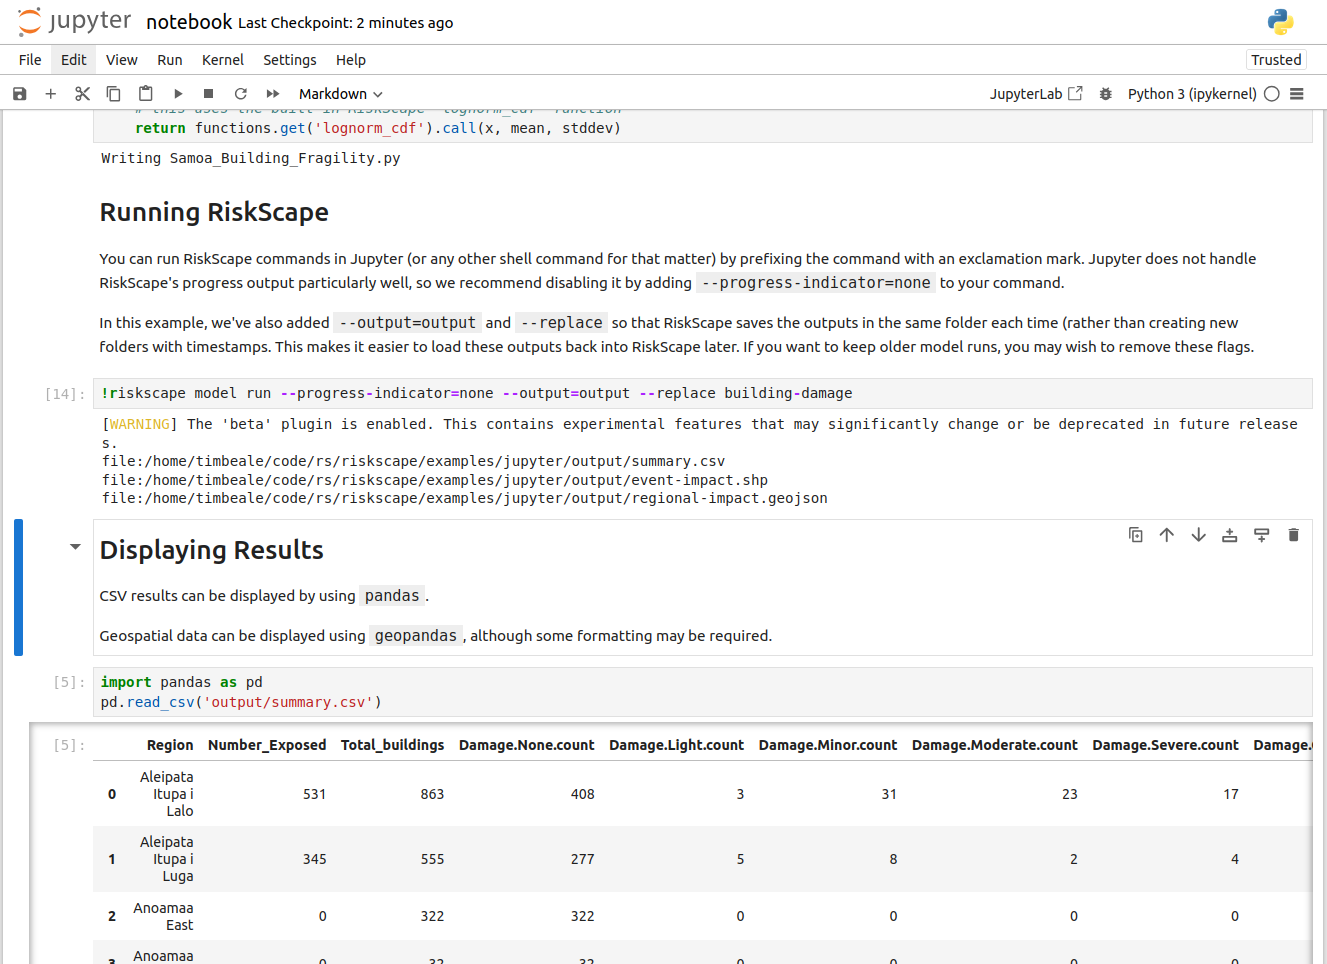Click the value 408 in Damage.None.count
This screenshot has height=964, width=1327.
tap(583, 794)
